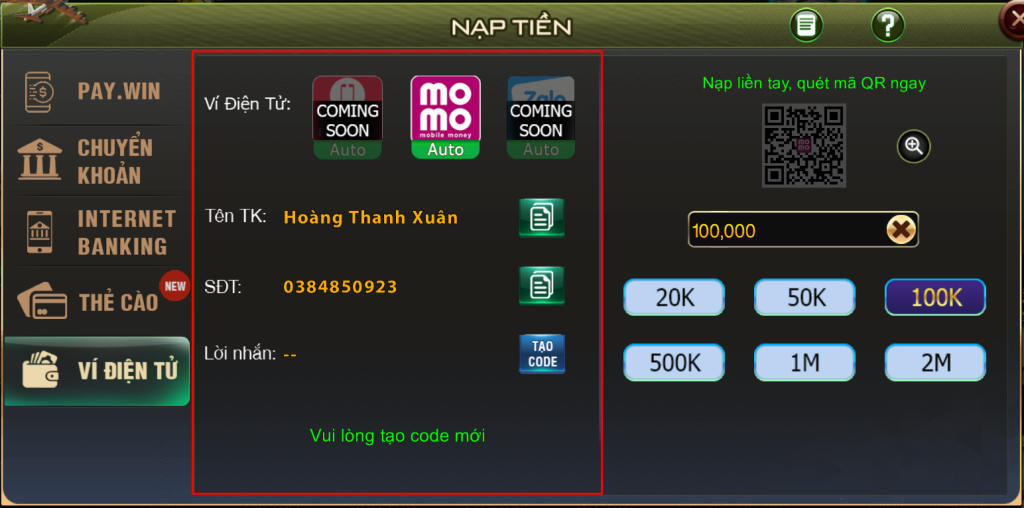Copy the phone number 0384850923
Viewport: 1024px width, 508px height.
541,285
